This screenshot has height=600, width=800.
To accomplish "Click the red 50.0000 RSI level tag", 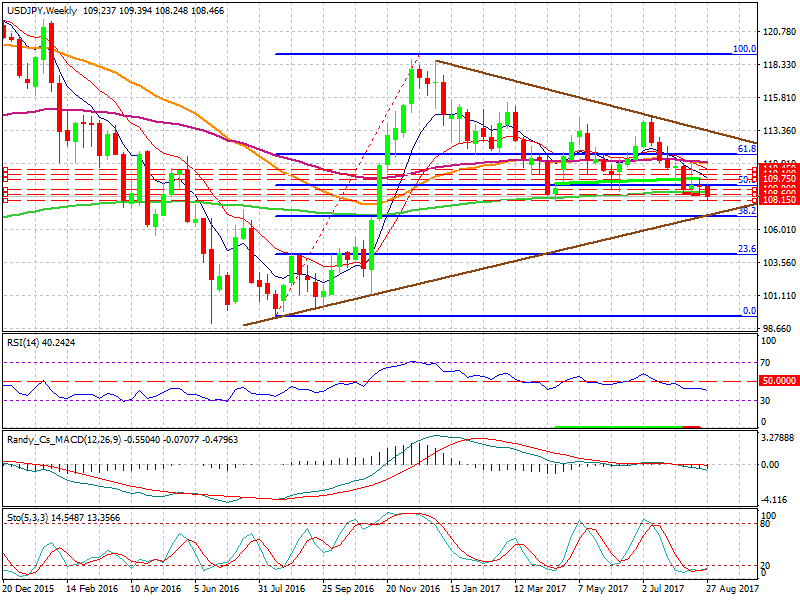I will click(x=779, y=381).
